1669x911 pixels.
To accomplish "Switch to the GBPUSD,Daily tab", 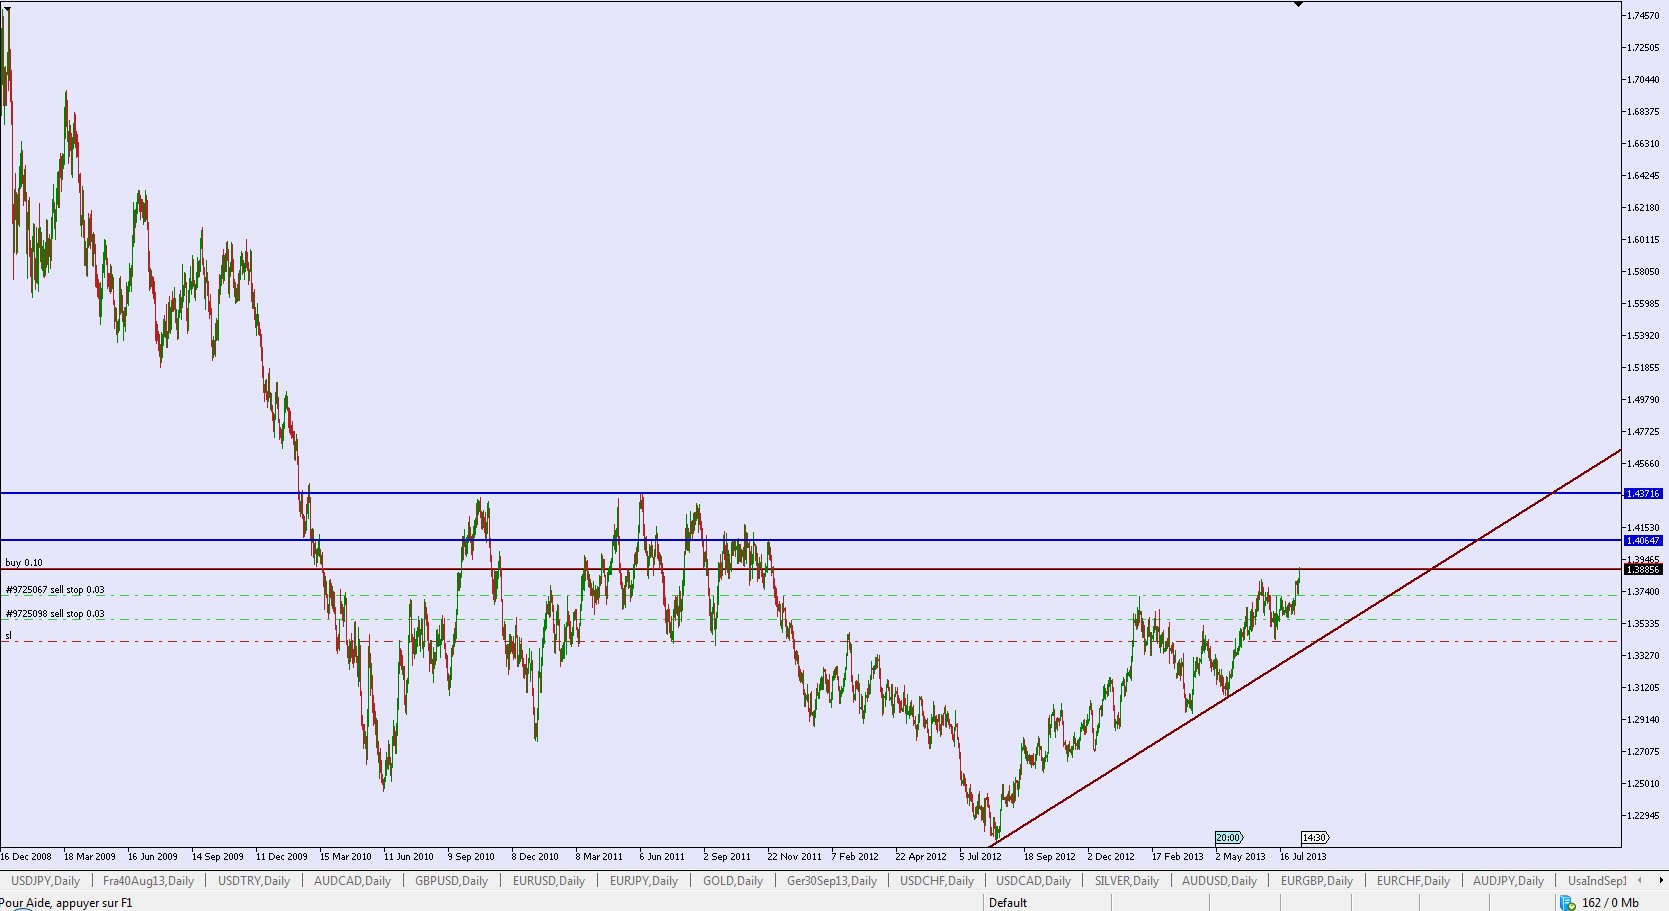I will (x=451, y=881).
